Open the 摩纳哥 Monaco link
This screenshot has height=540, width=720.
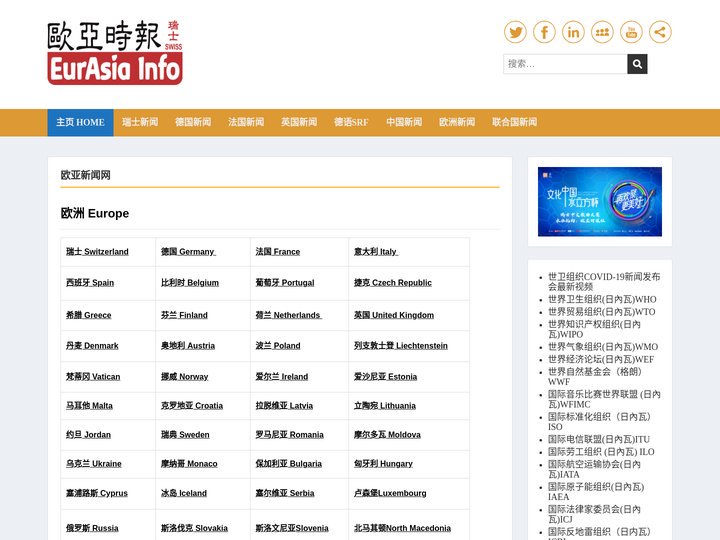pyautogui.click(x=189, y=464)
